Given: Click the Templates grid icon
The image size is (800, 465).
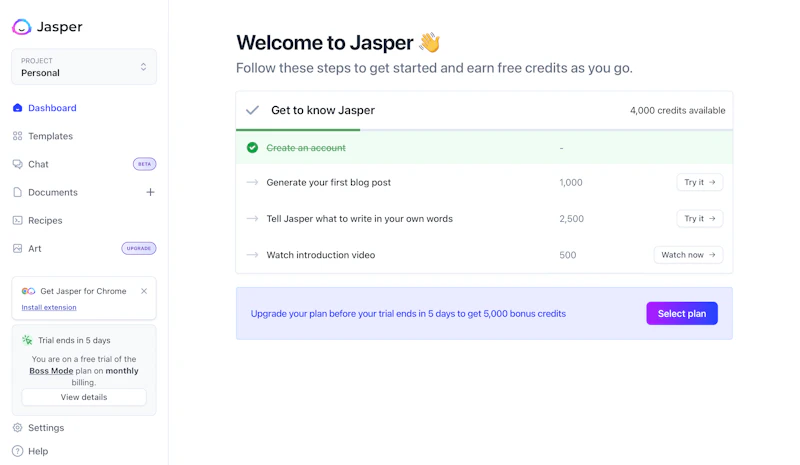Looking at the screenshot, I should click(x=17, y=136).
